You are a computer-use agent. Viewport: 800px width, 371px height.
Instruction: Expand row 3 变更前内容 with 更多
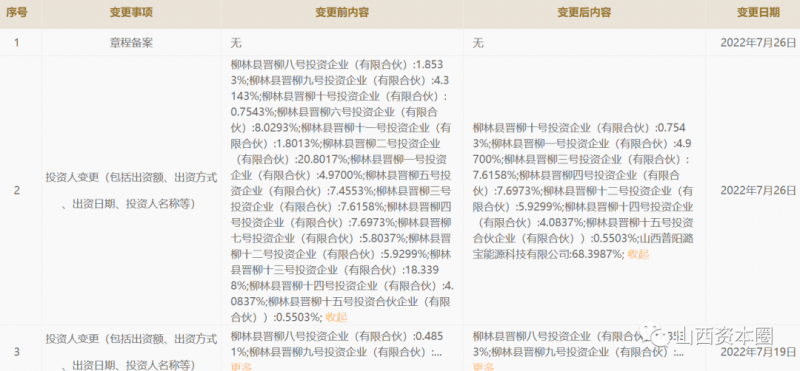tap(241, 366)
